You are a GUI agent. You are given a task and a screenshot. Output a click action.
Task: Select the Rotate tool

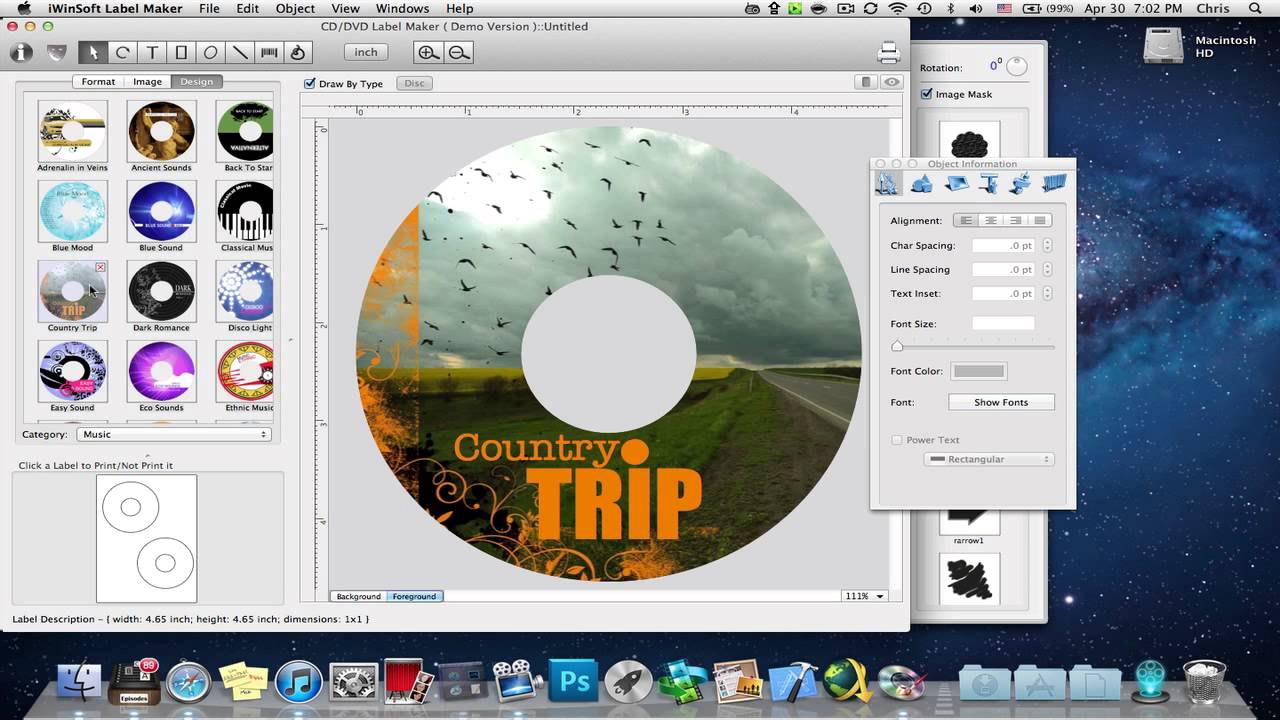click(x=123, y=52)
